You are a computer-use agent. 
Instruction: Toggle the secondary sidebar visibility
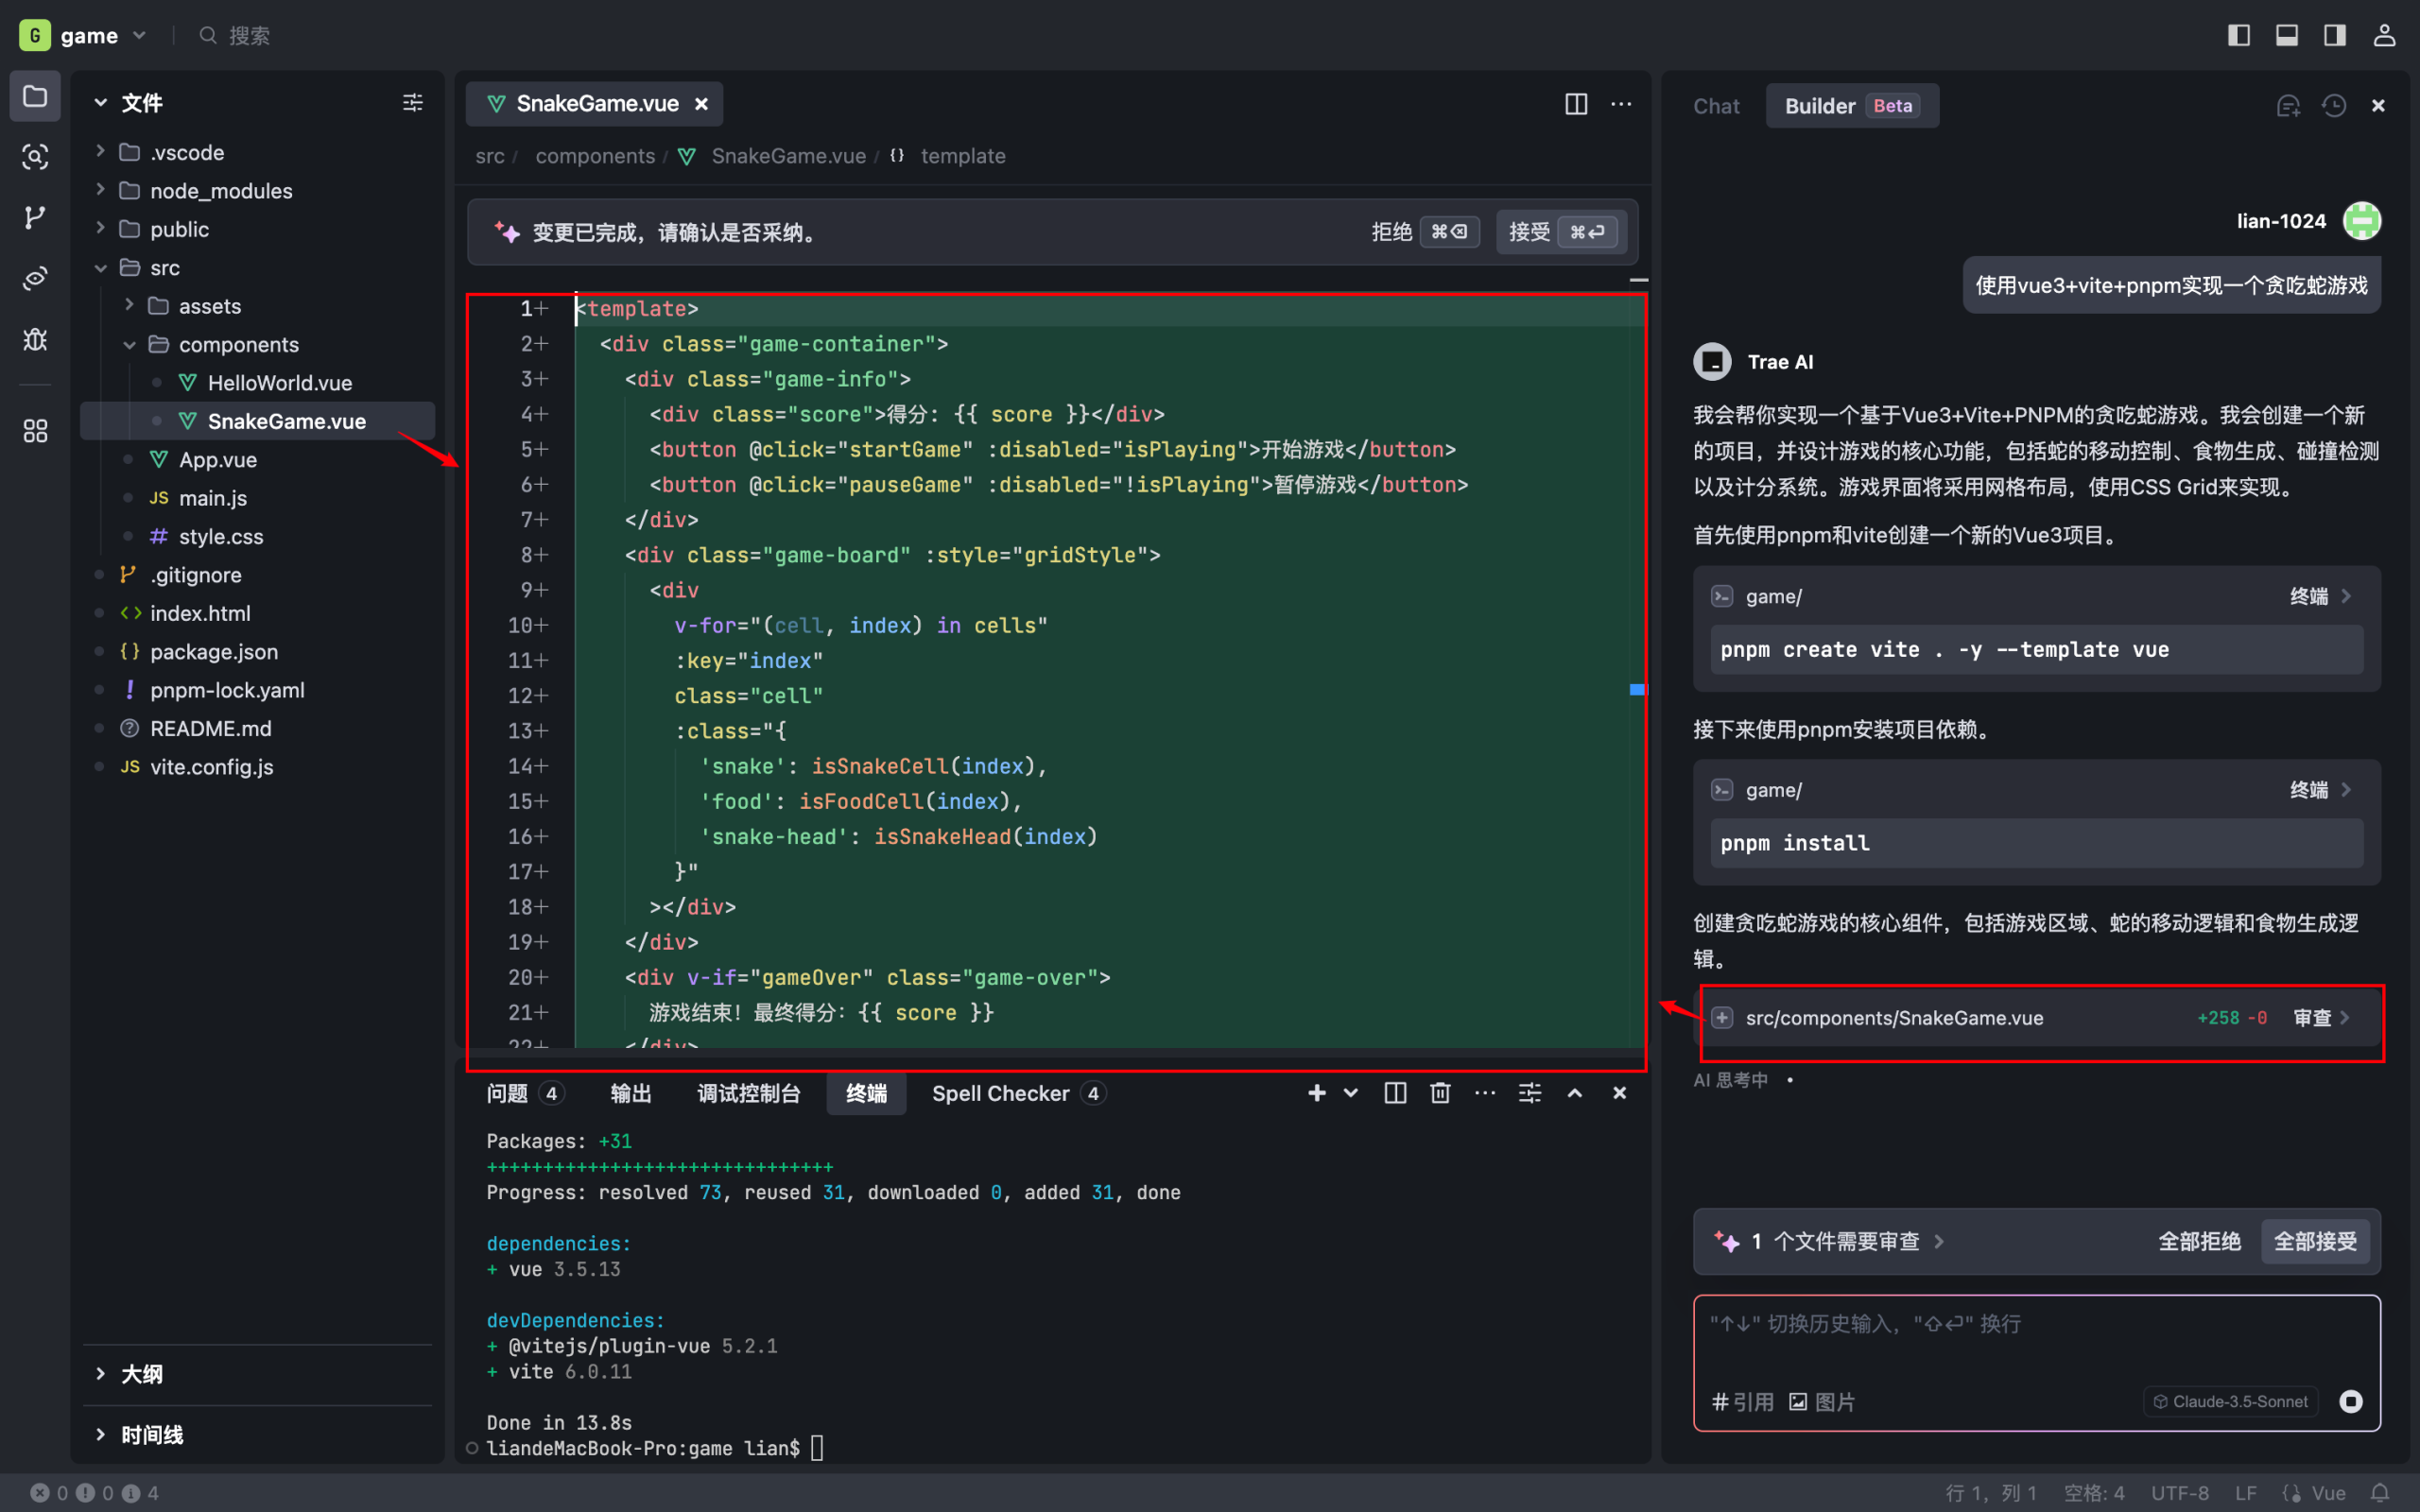tap(2334, 35)
